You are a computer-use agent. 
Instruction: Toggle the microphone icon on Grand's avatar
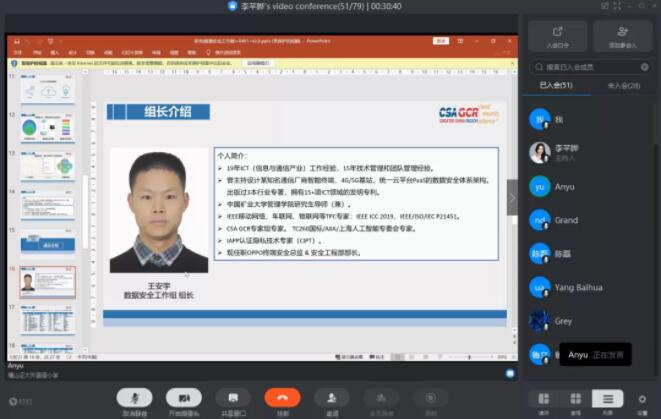tap(546, 226)
